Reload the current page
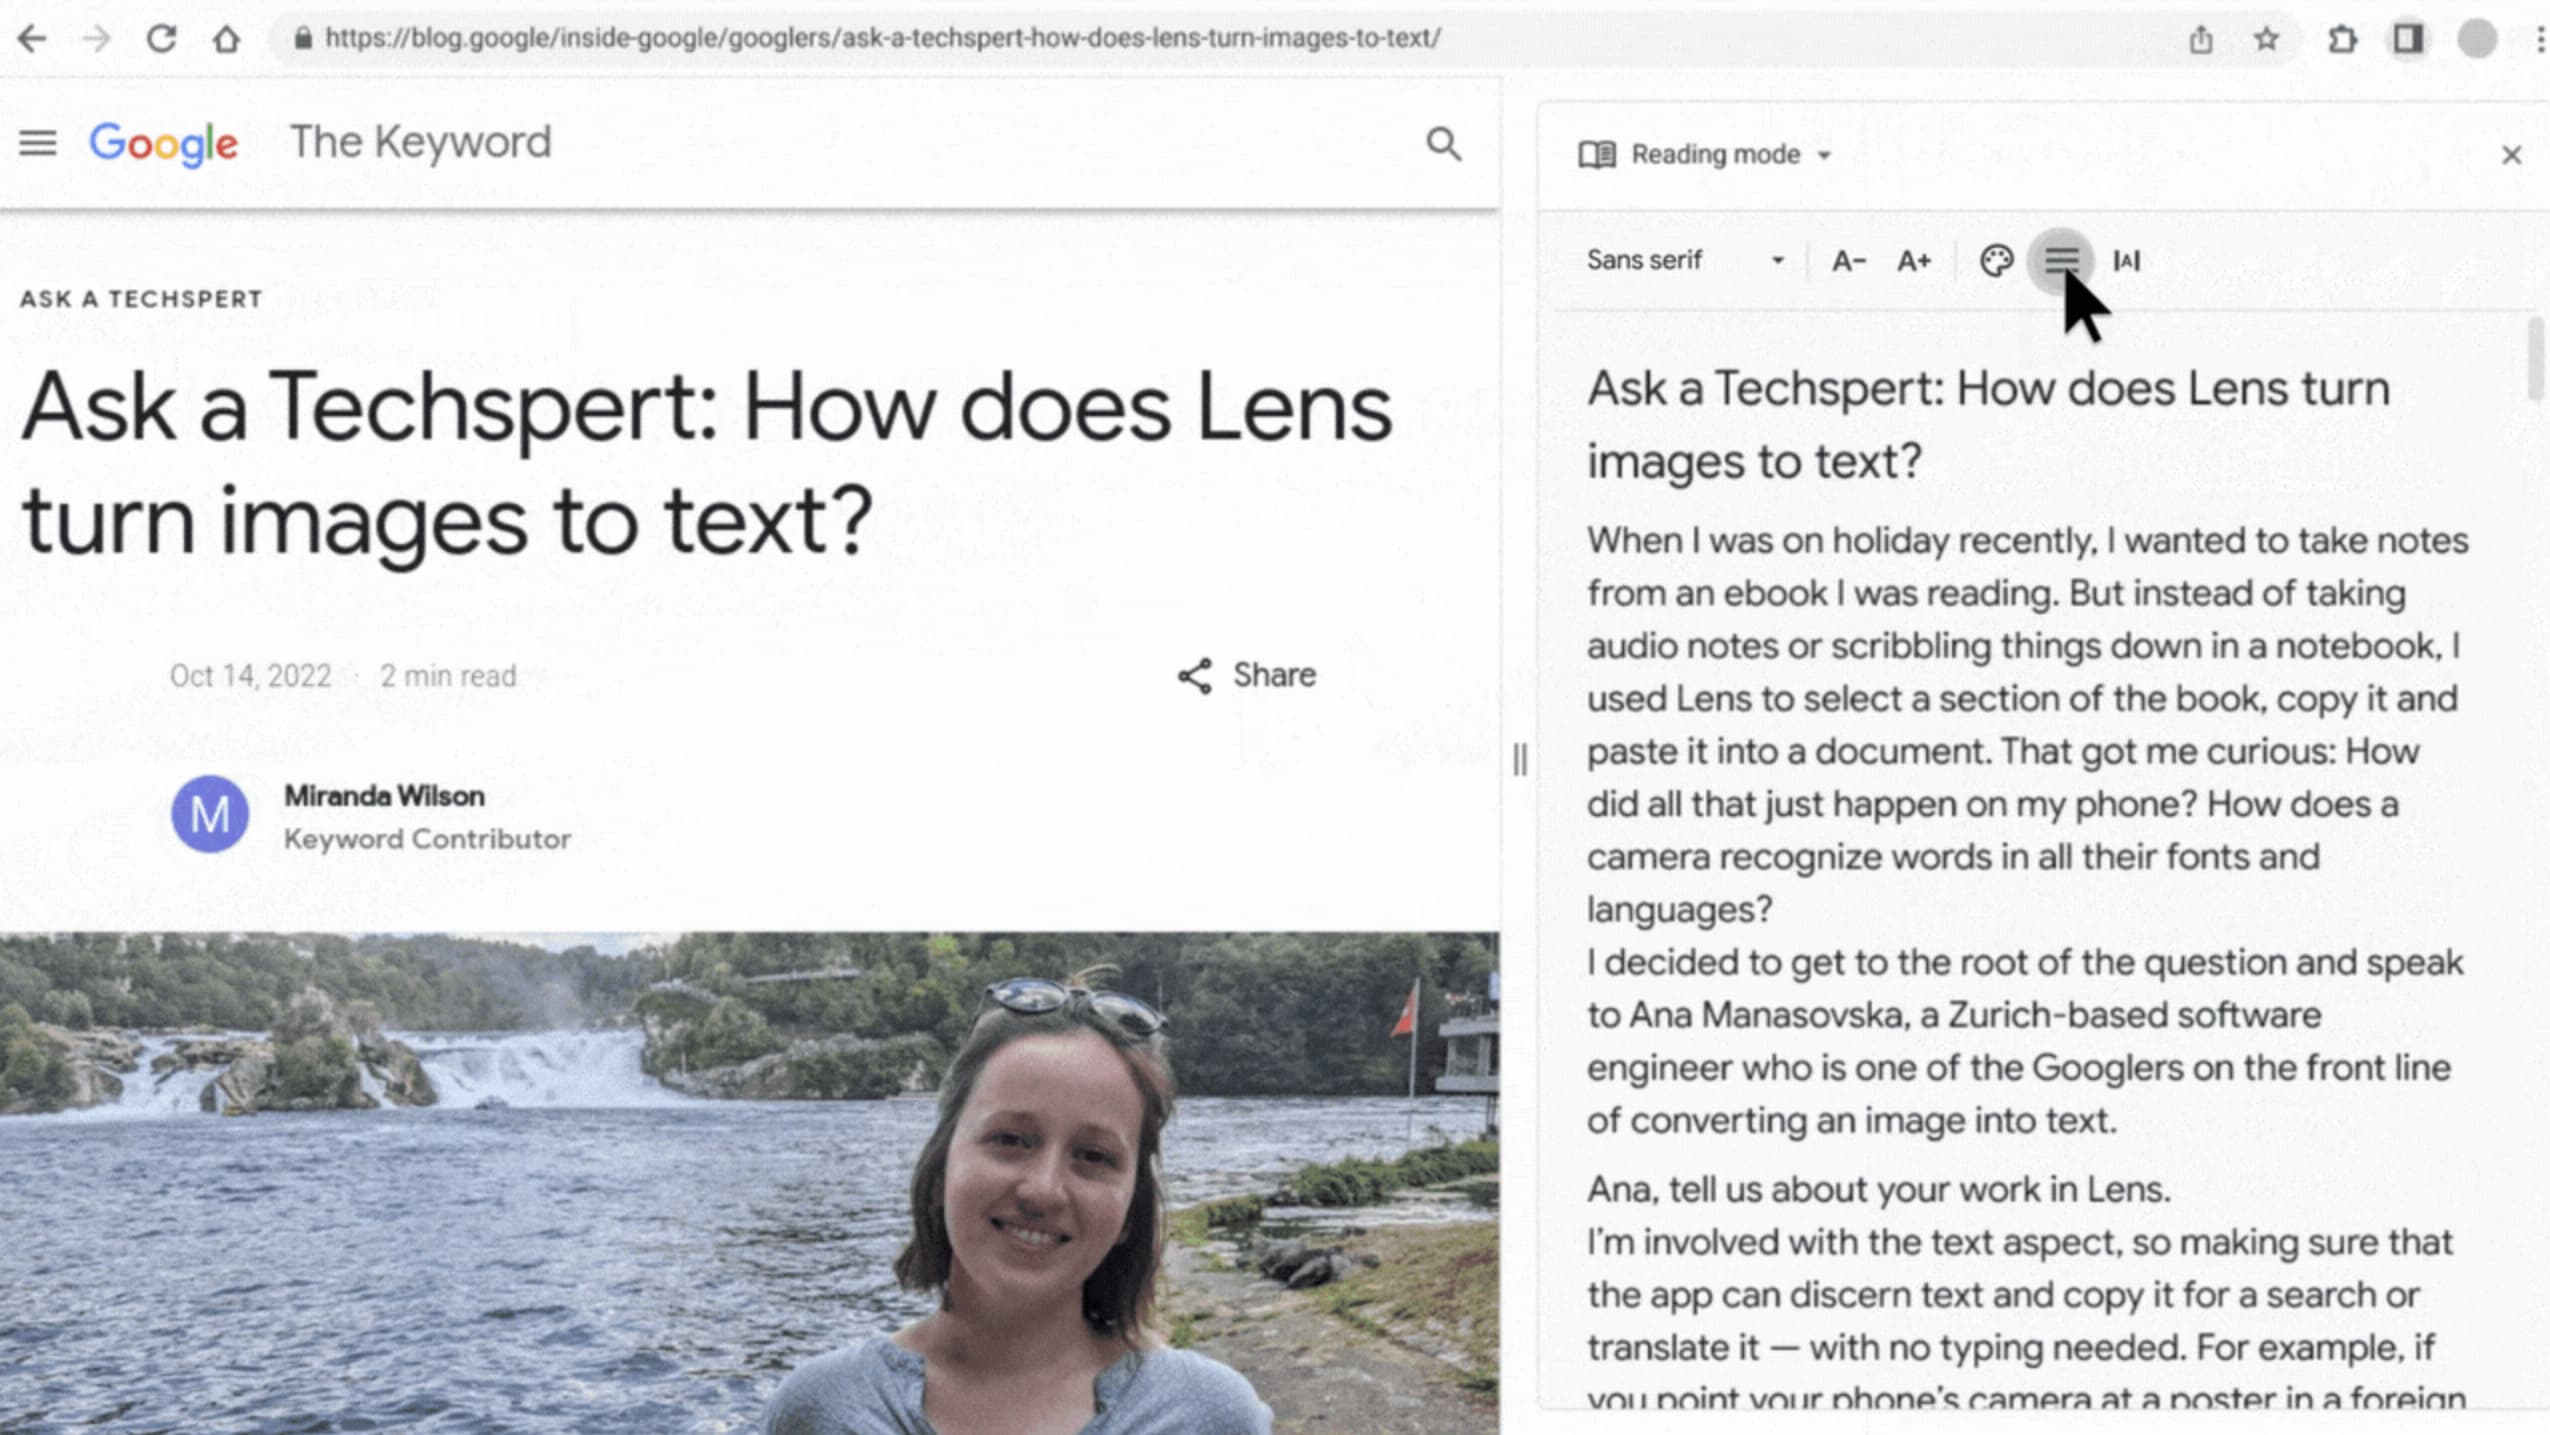 pyautogui.click(x=161, y=39)
